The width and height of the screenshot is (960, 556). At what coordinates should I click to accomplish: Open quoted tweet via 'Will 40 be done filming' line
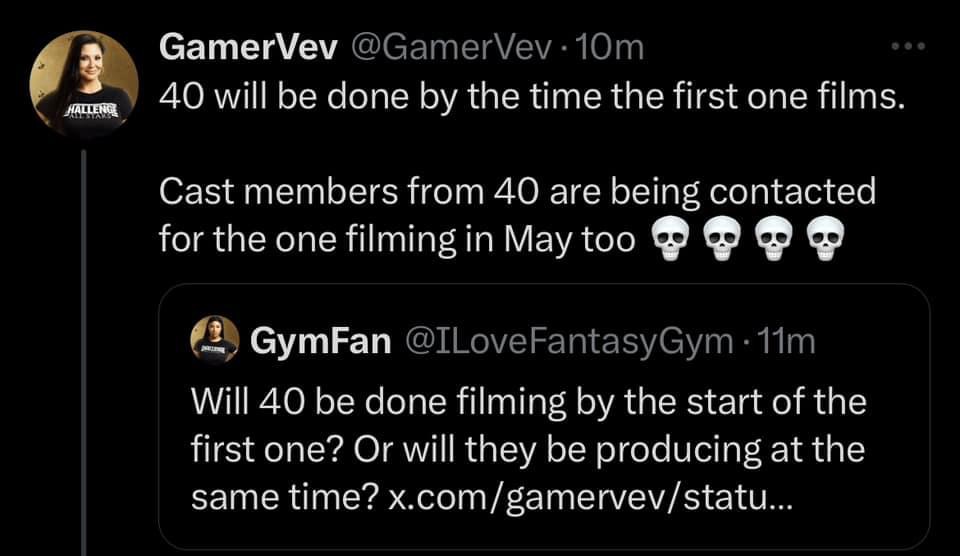(528, 402)
